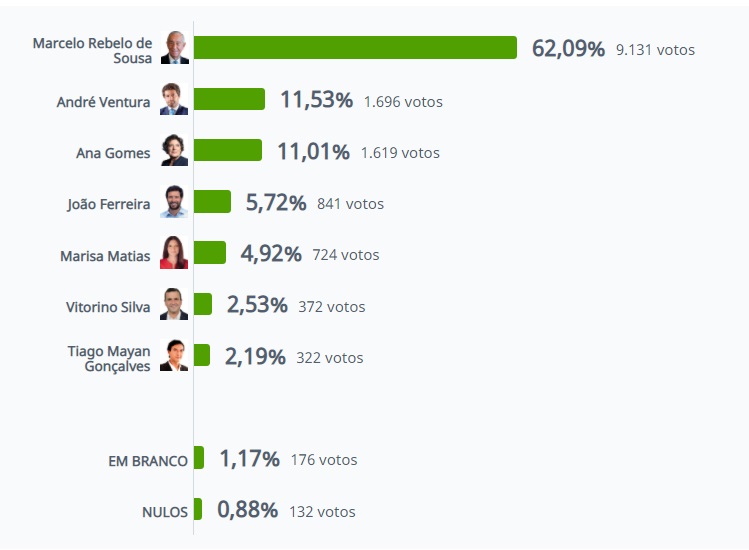This screenshot has height=550, width=749.
Task: Click Marcelo Rebelo de Sousa's photo
Action: coord(174,47)
